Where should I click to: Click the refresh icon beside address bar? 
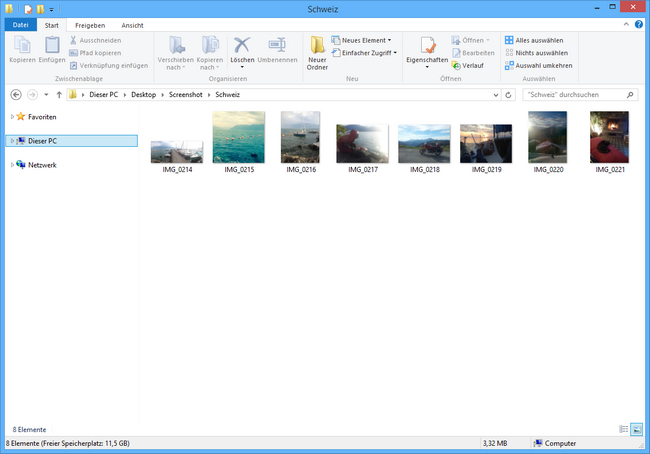point(510,95)
